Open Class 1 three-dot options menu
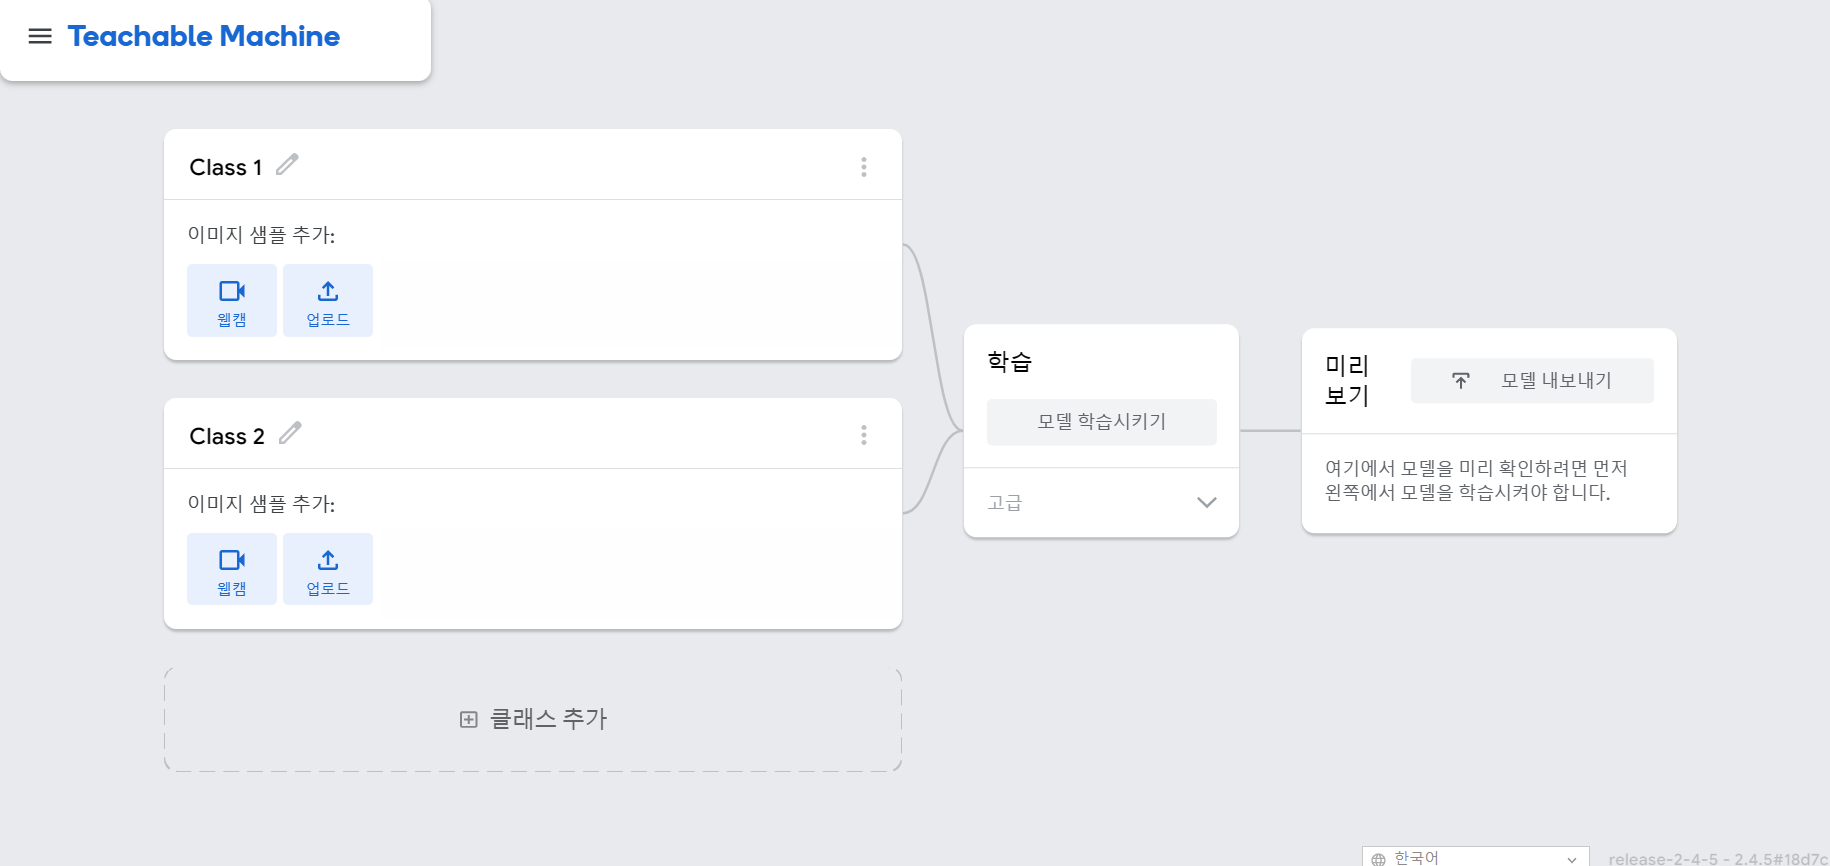The image size is (1830, 866). [x=864, y=167]
